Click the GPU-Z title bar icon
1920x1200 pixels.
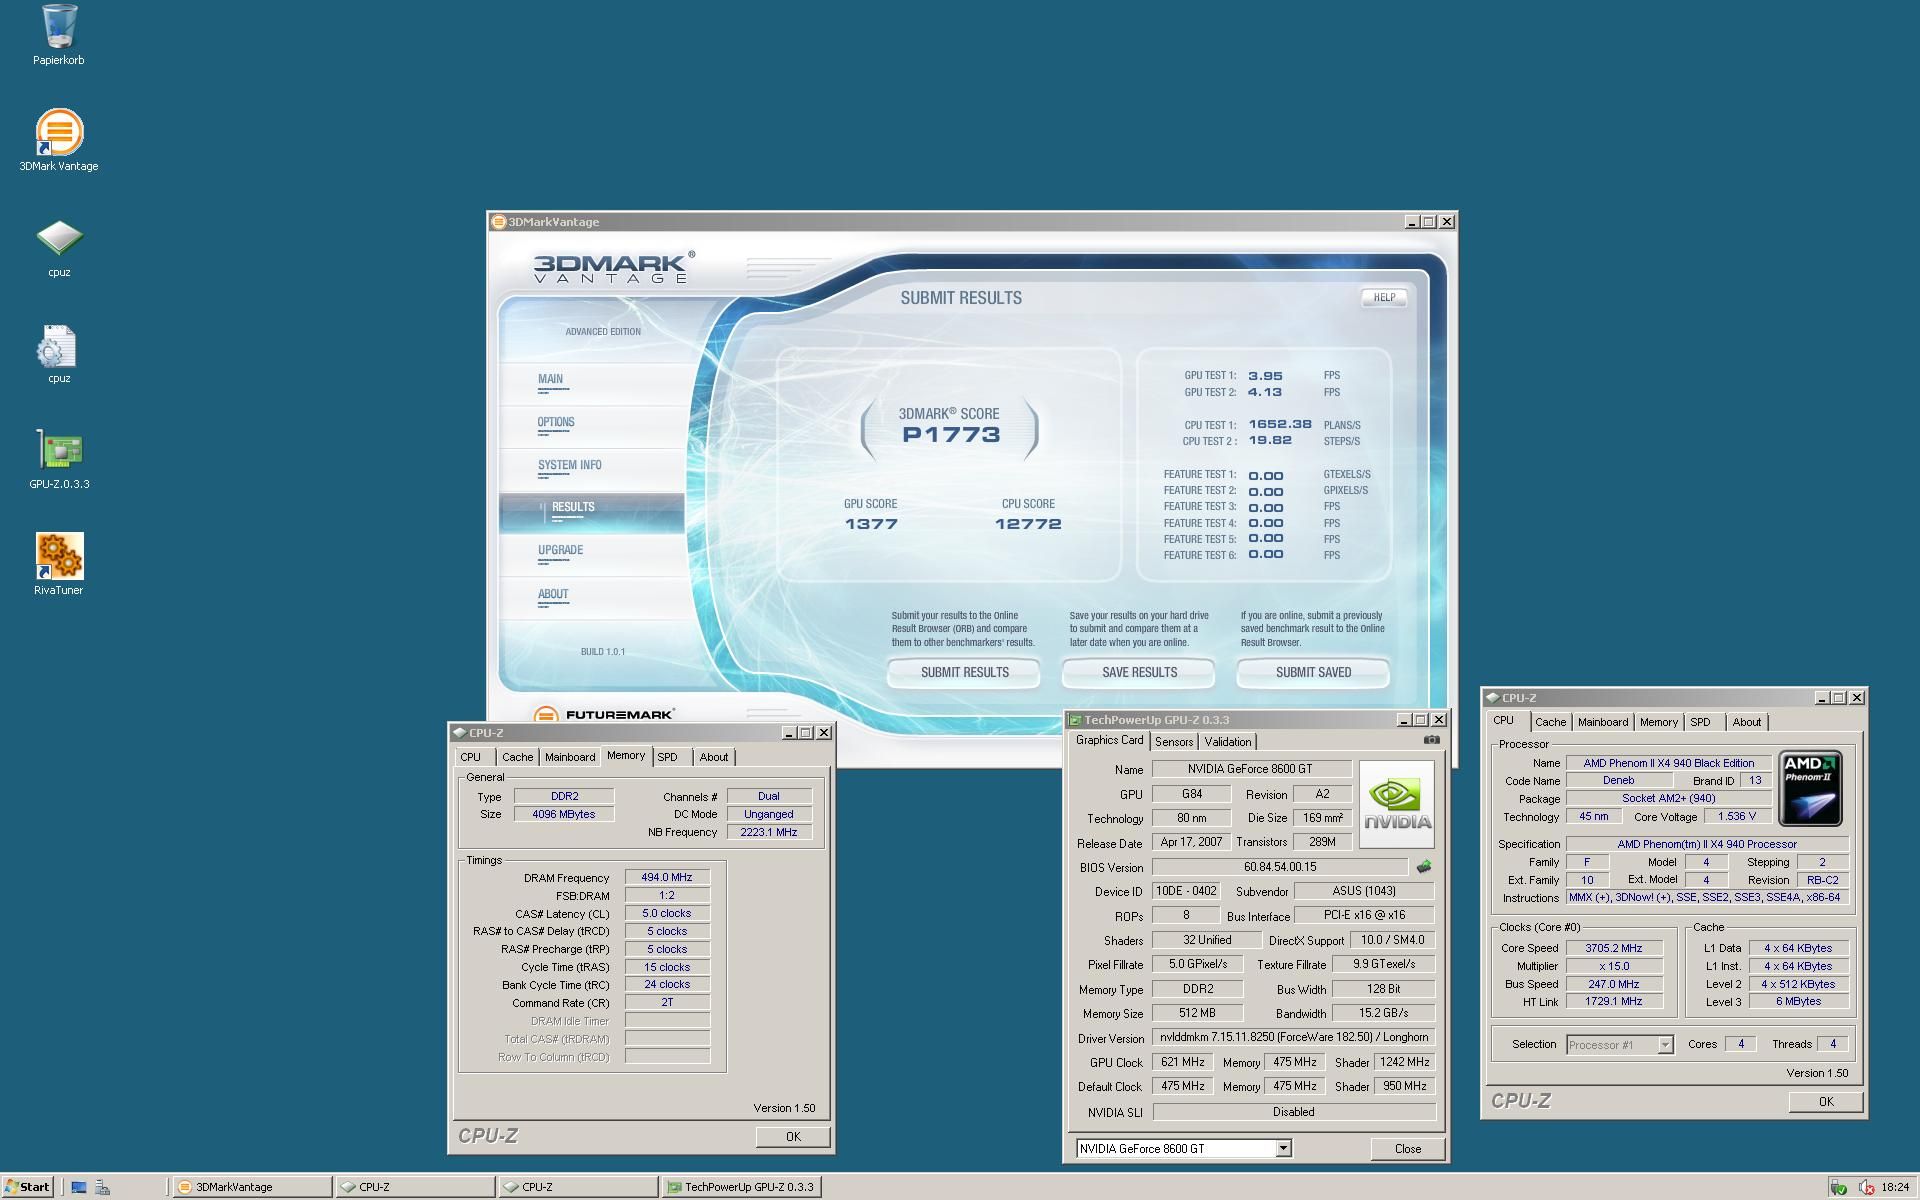(1075, 720)
